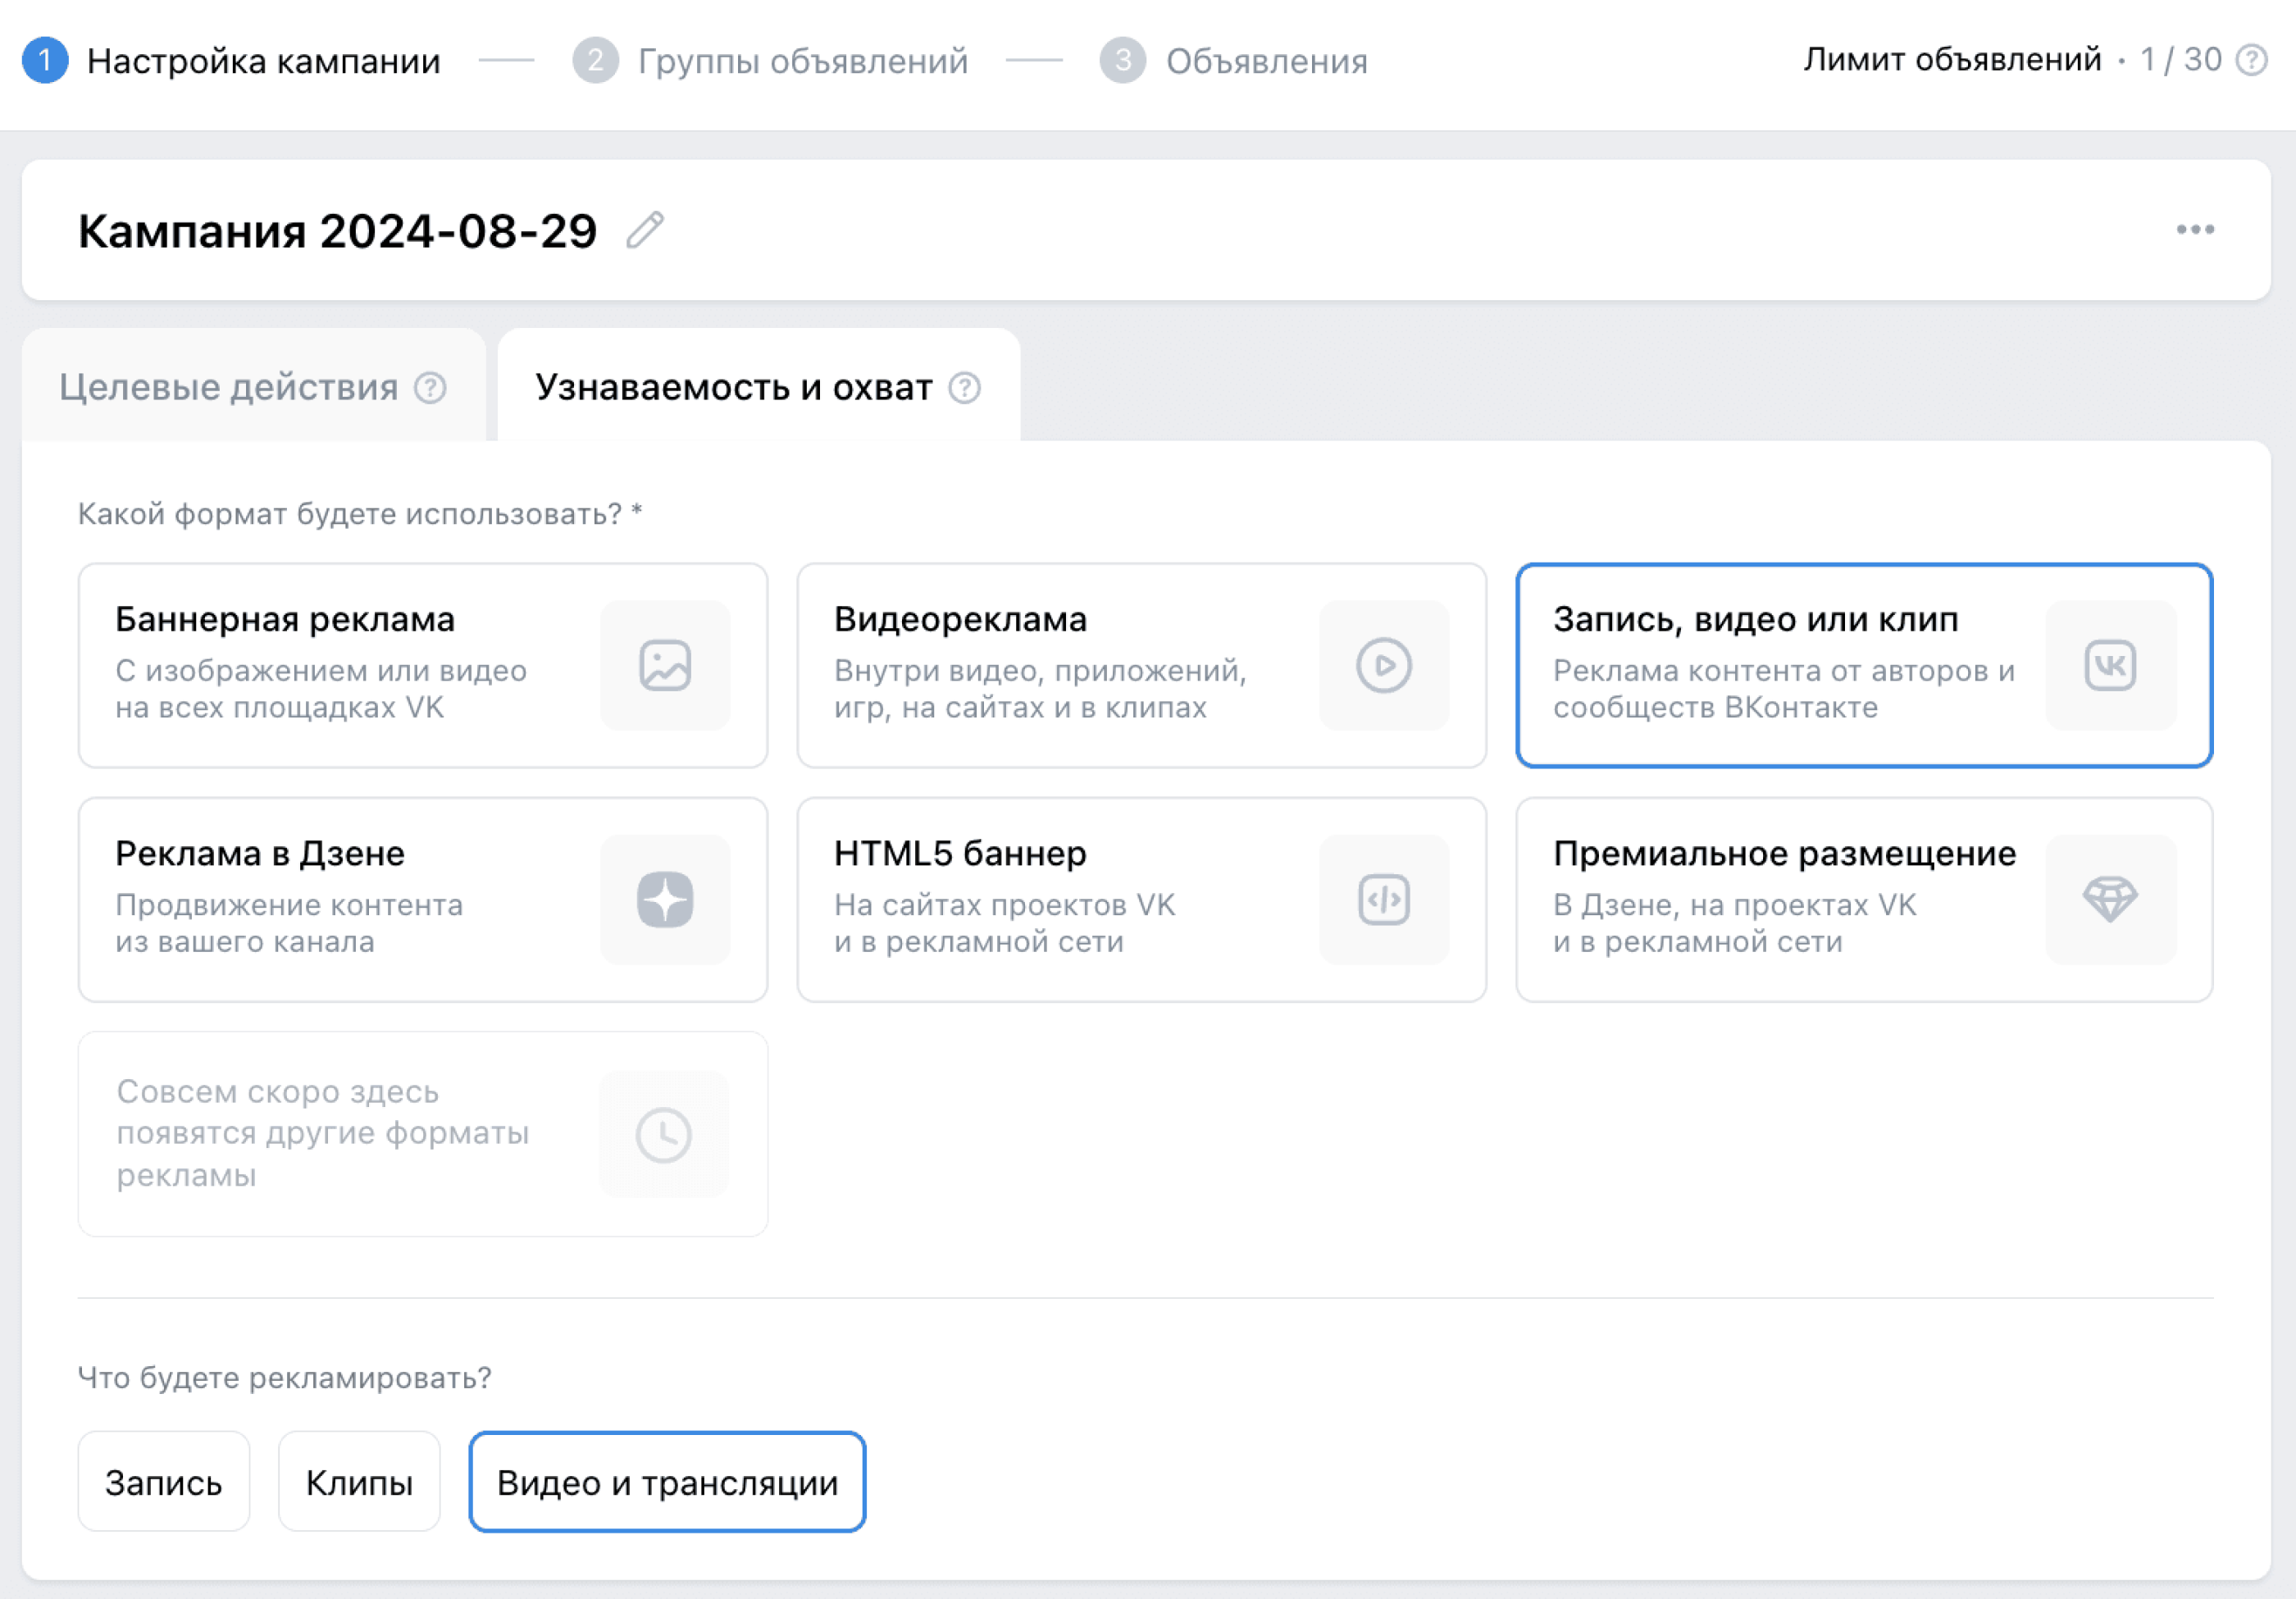The width and height of the screenshot is (2296, 1599).
Task: Click the diamond icon in Премиальное размещение card
Action: pos(2111,899)
